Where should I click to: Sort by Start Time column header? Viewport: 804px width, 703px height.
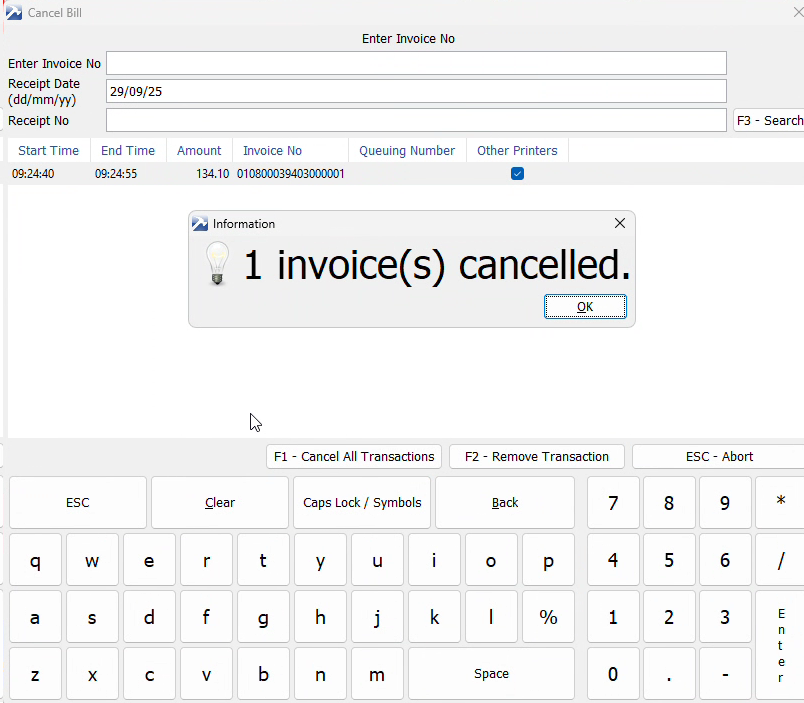[48, 151]
